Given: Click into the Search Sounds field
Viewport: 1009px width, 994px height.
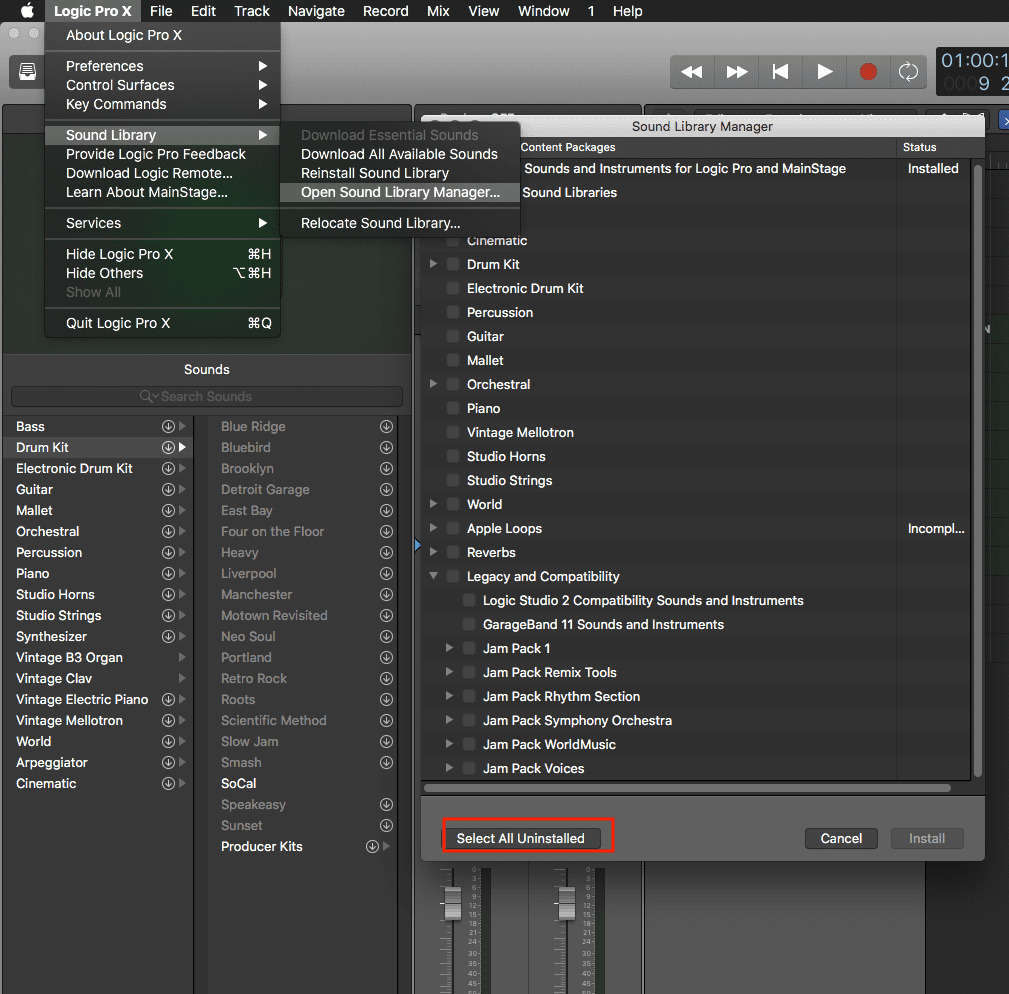Looking at the screenshot, I should point(207,396).
